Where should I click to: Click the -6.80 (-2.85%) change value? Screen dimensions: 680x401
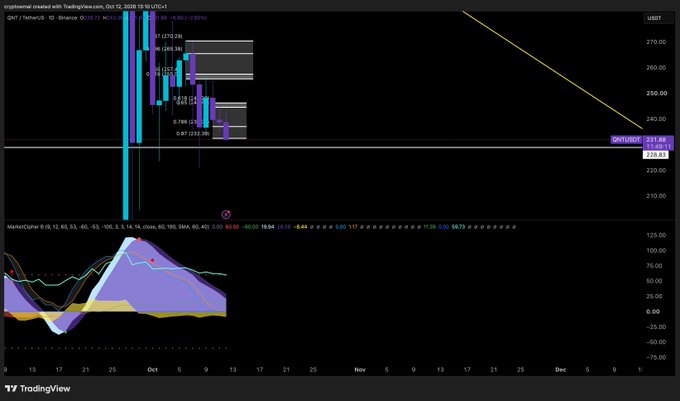pyautogui.click(x=189, y=18)
